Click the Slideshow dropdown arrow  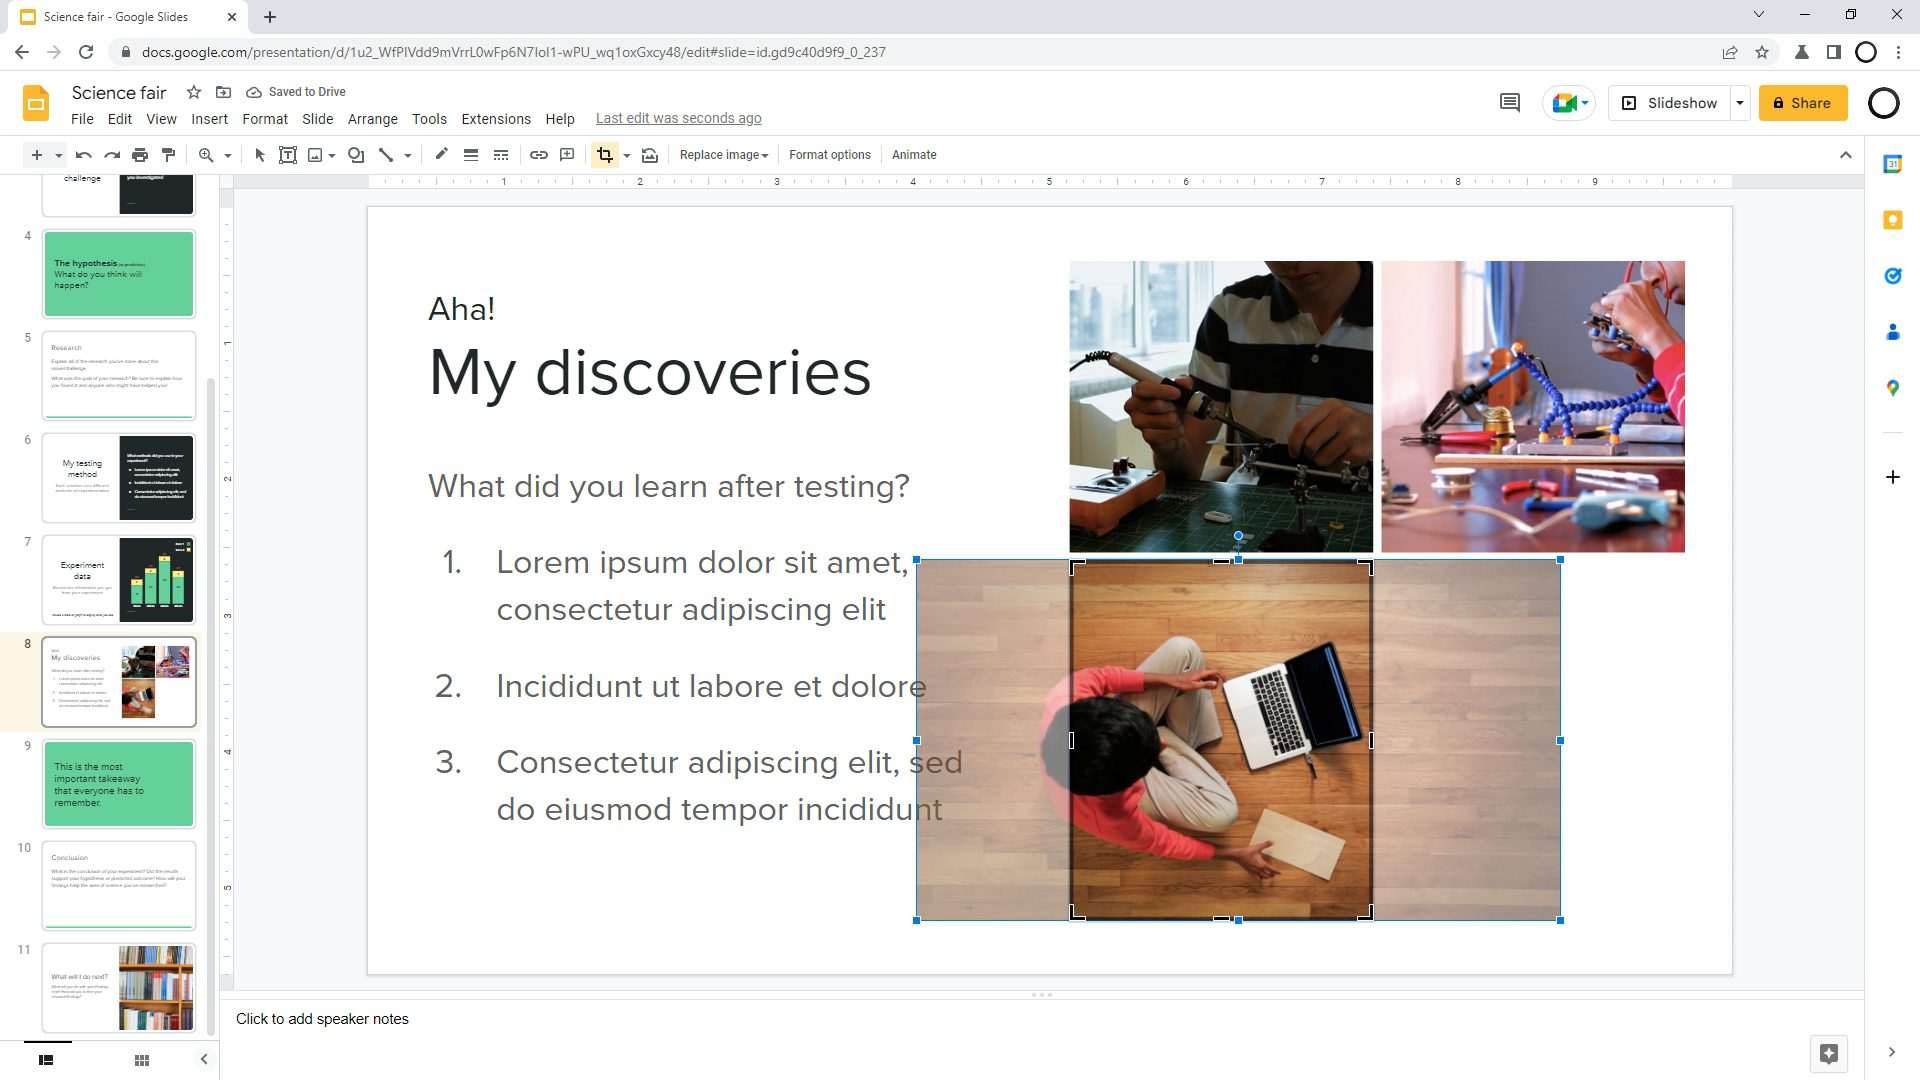point(1741,103)
